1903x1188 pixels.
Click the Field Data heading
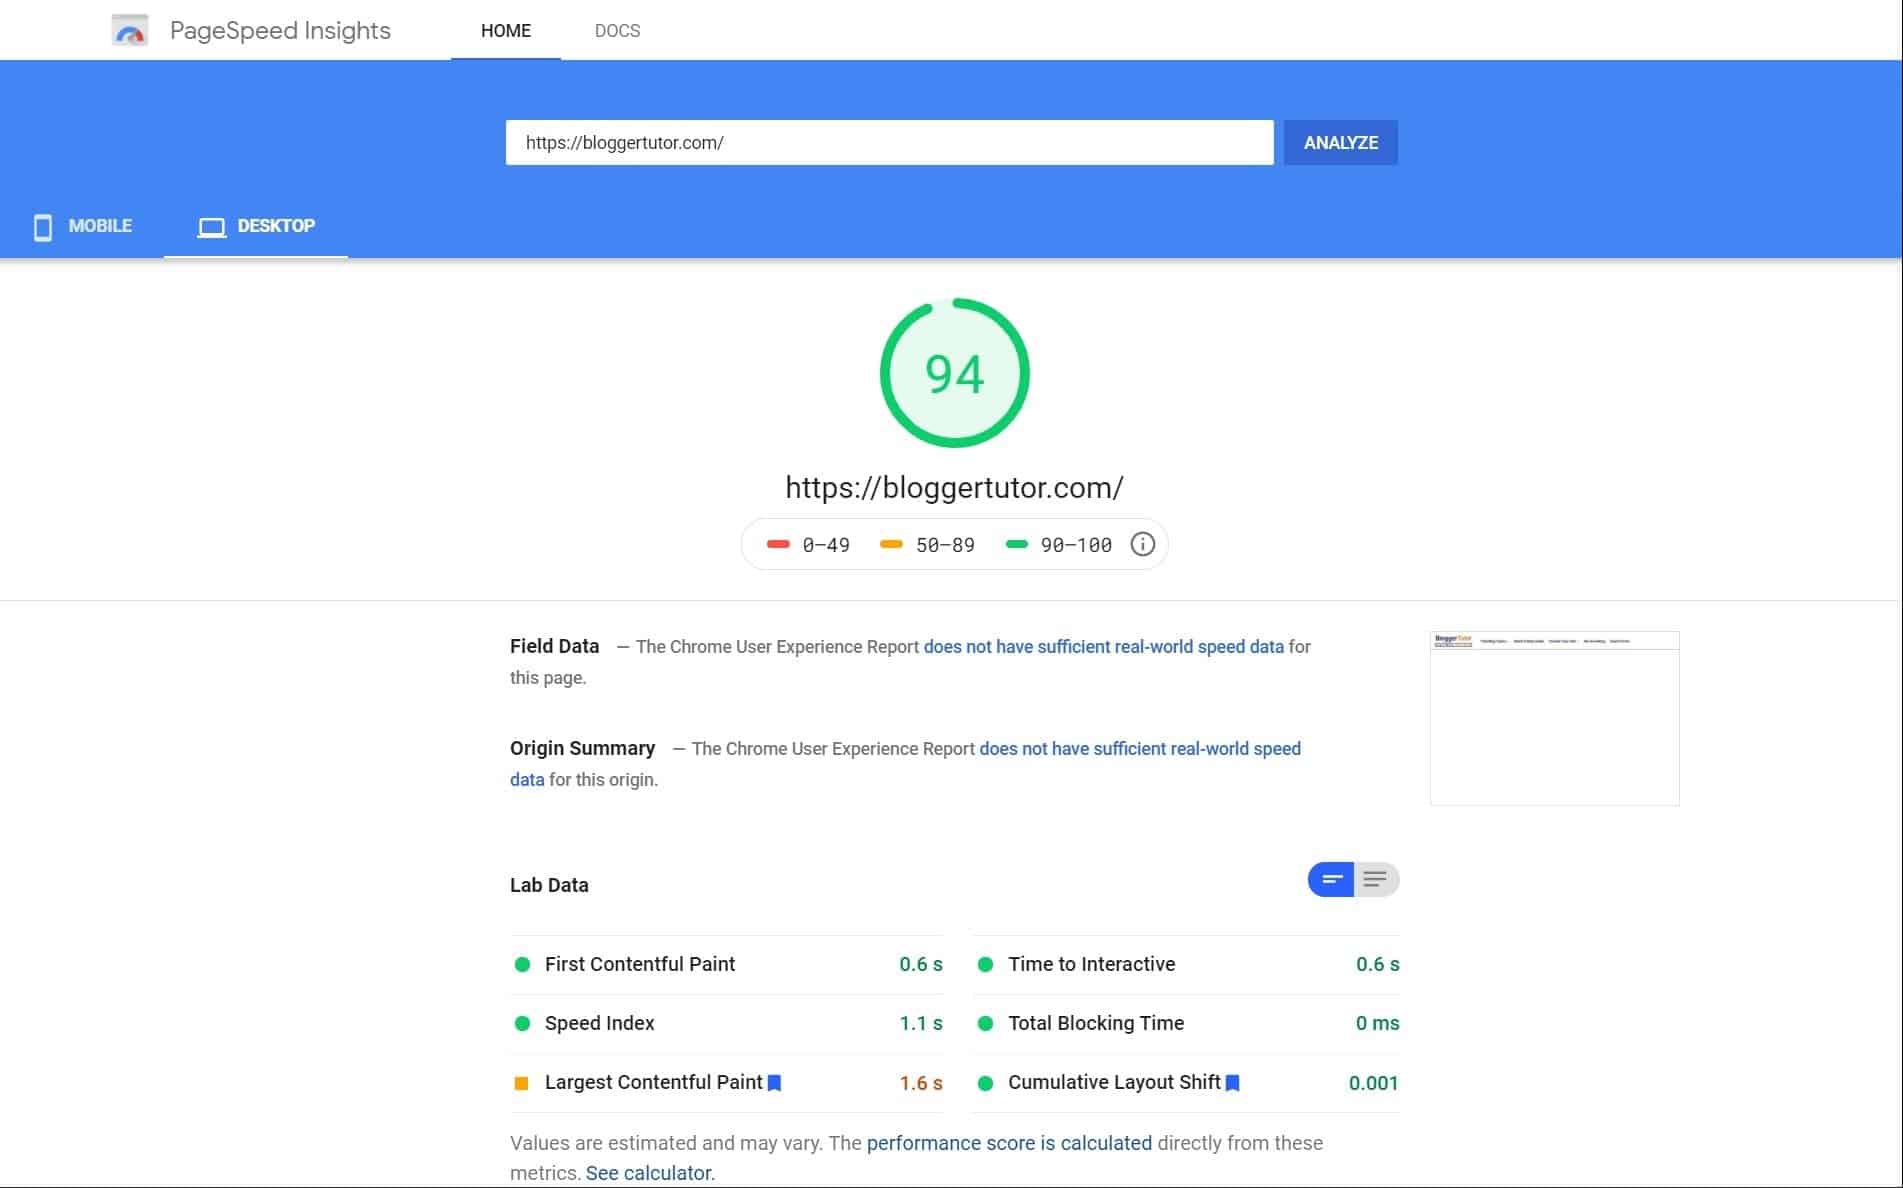(554, 646)
